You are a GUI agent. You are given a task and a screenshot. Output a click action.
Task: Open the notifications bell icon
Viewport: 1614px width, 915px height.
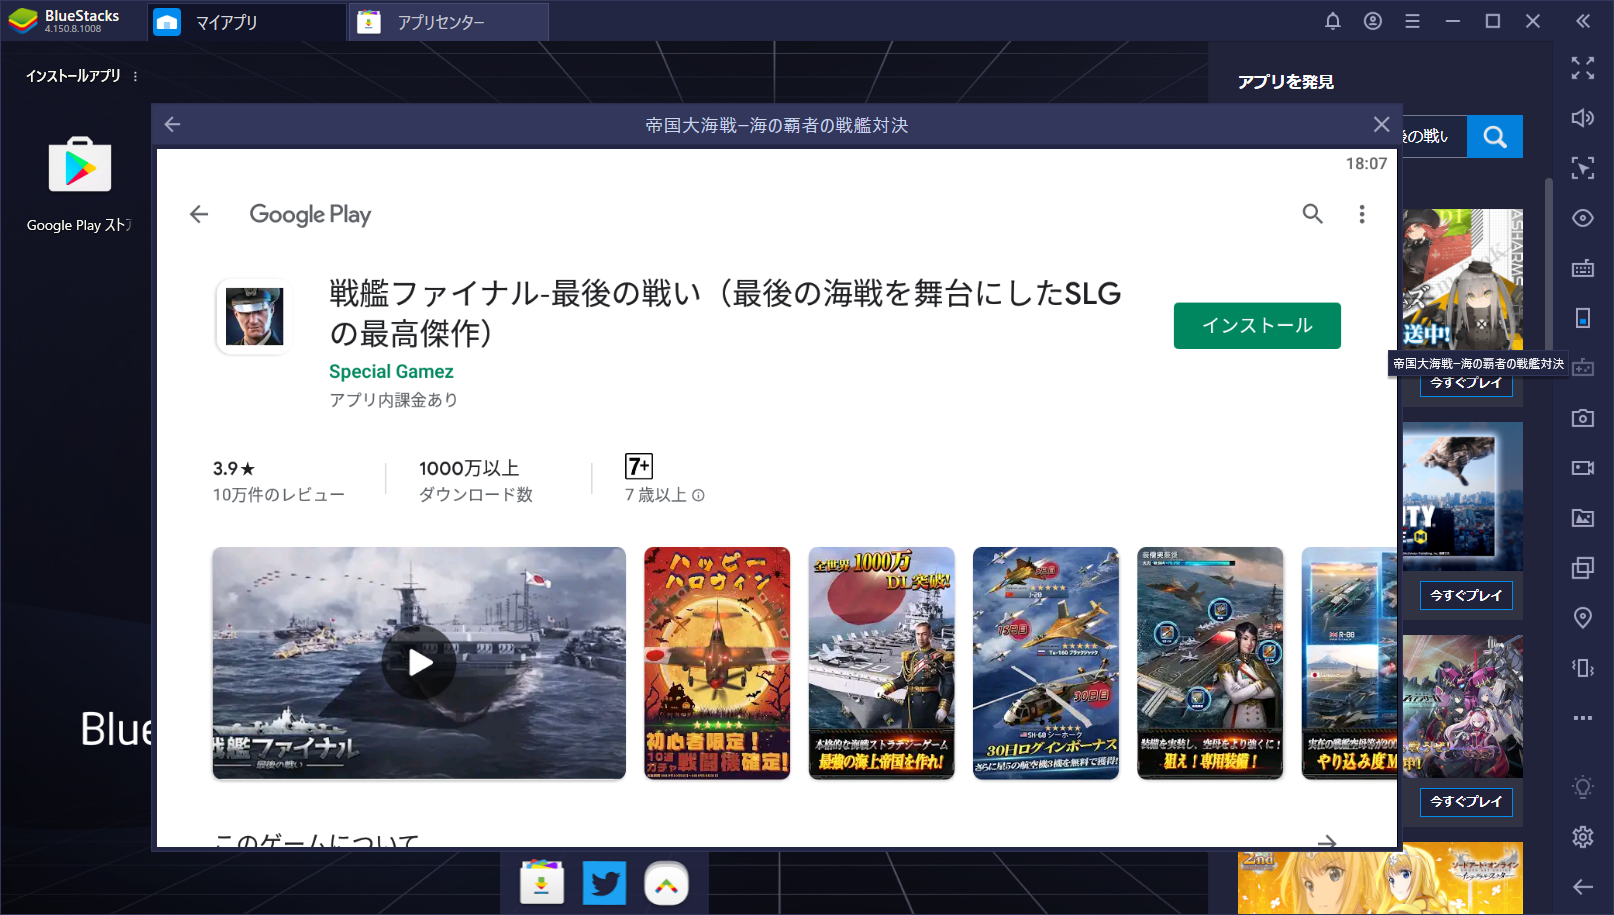tap(1333, 21)
